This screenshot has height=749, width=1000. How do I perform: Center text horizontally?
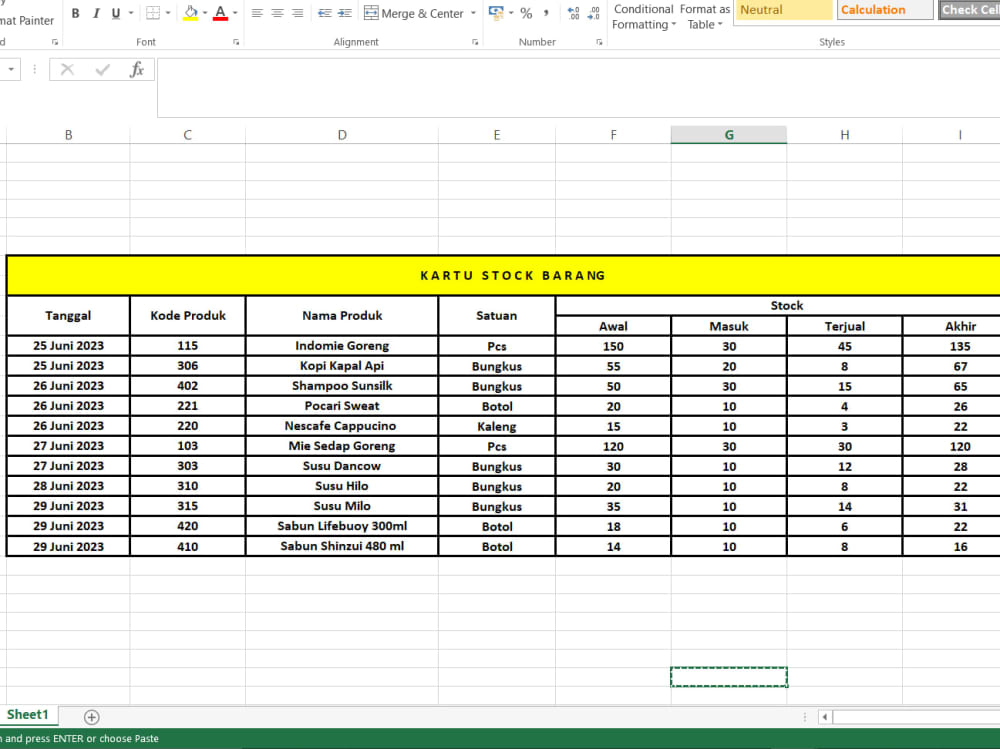(x=277, y=13)
